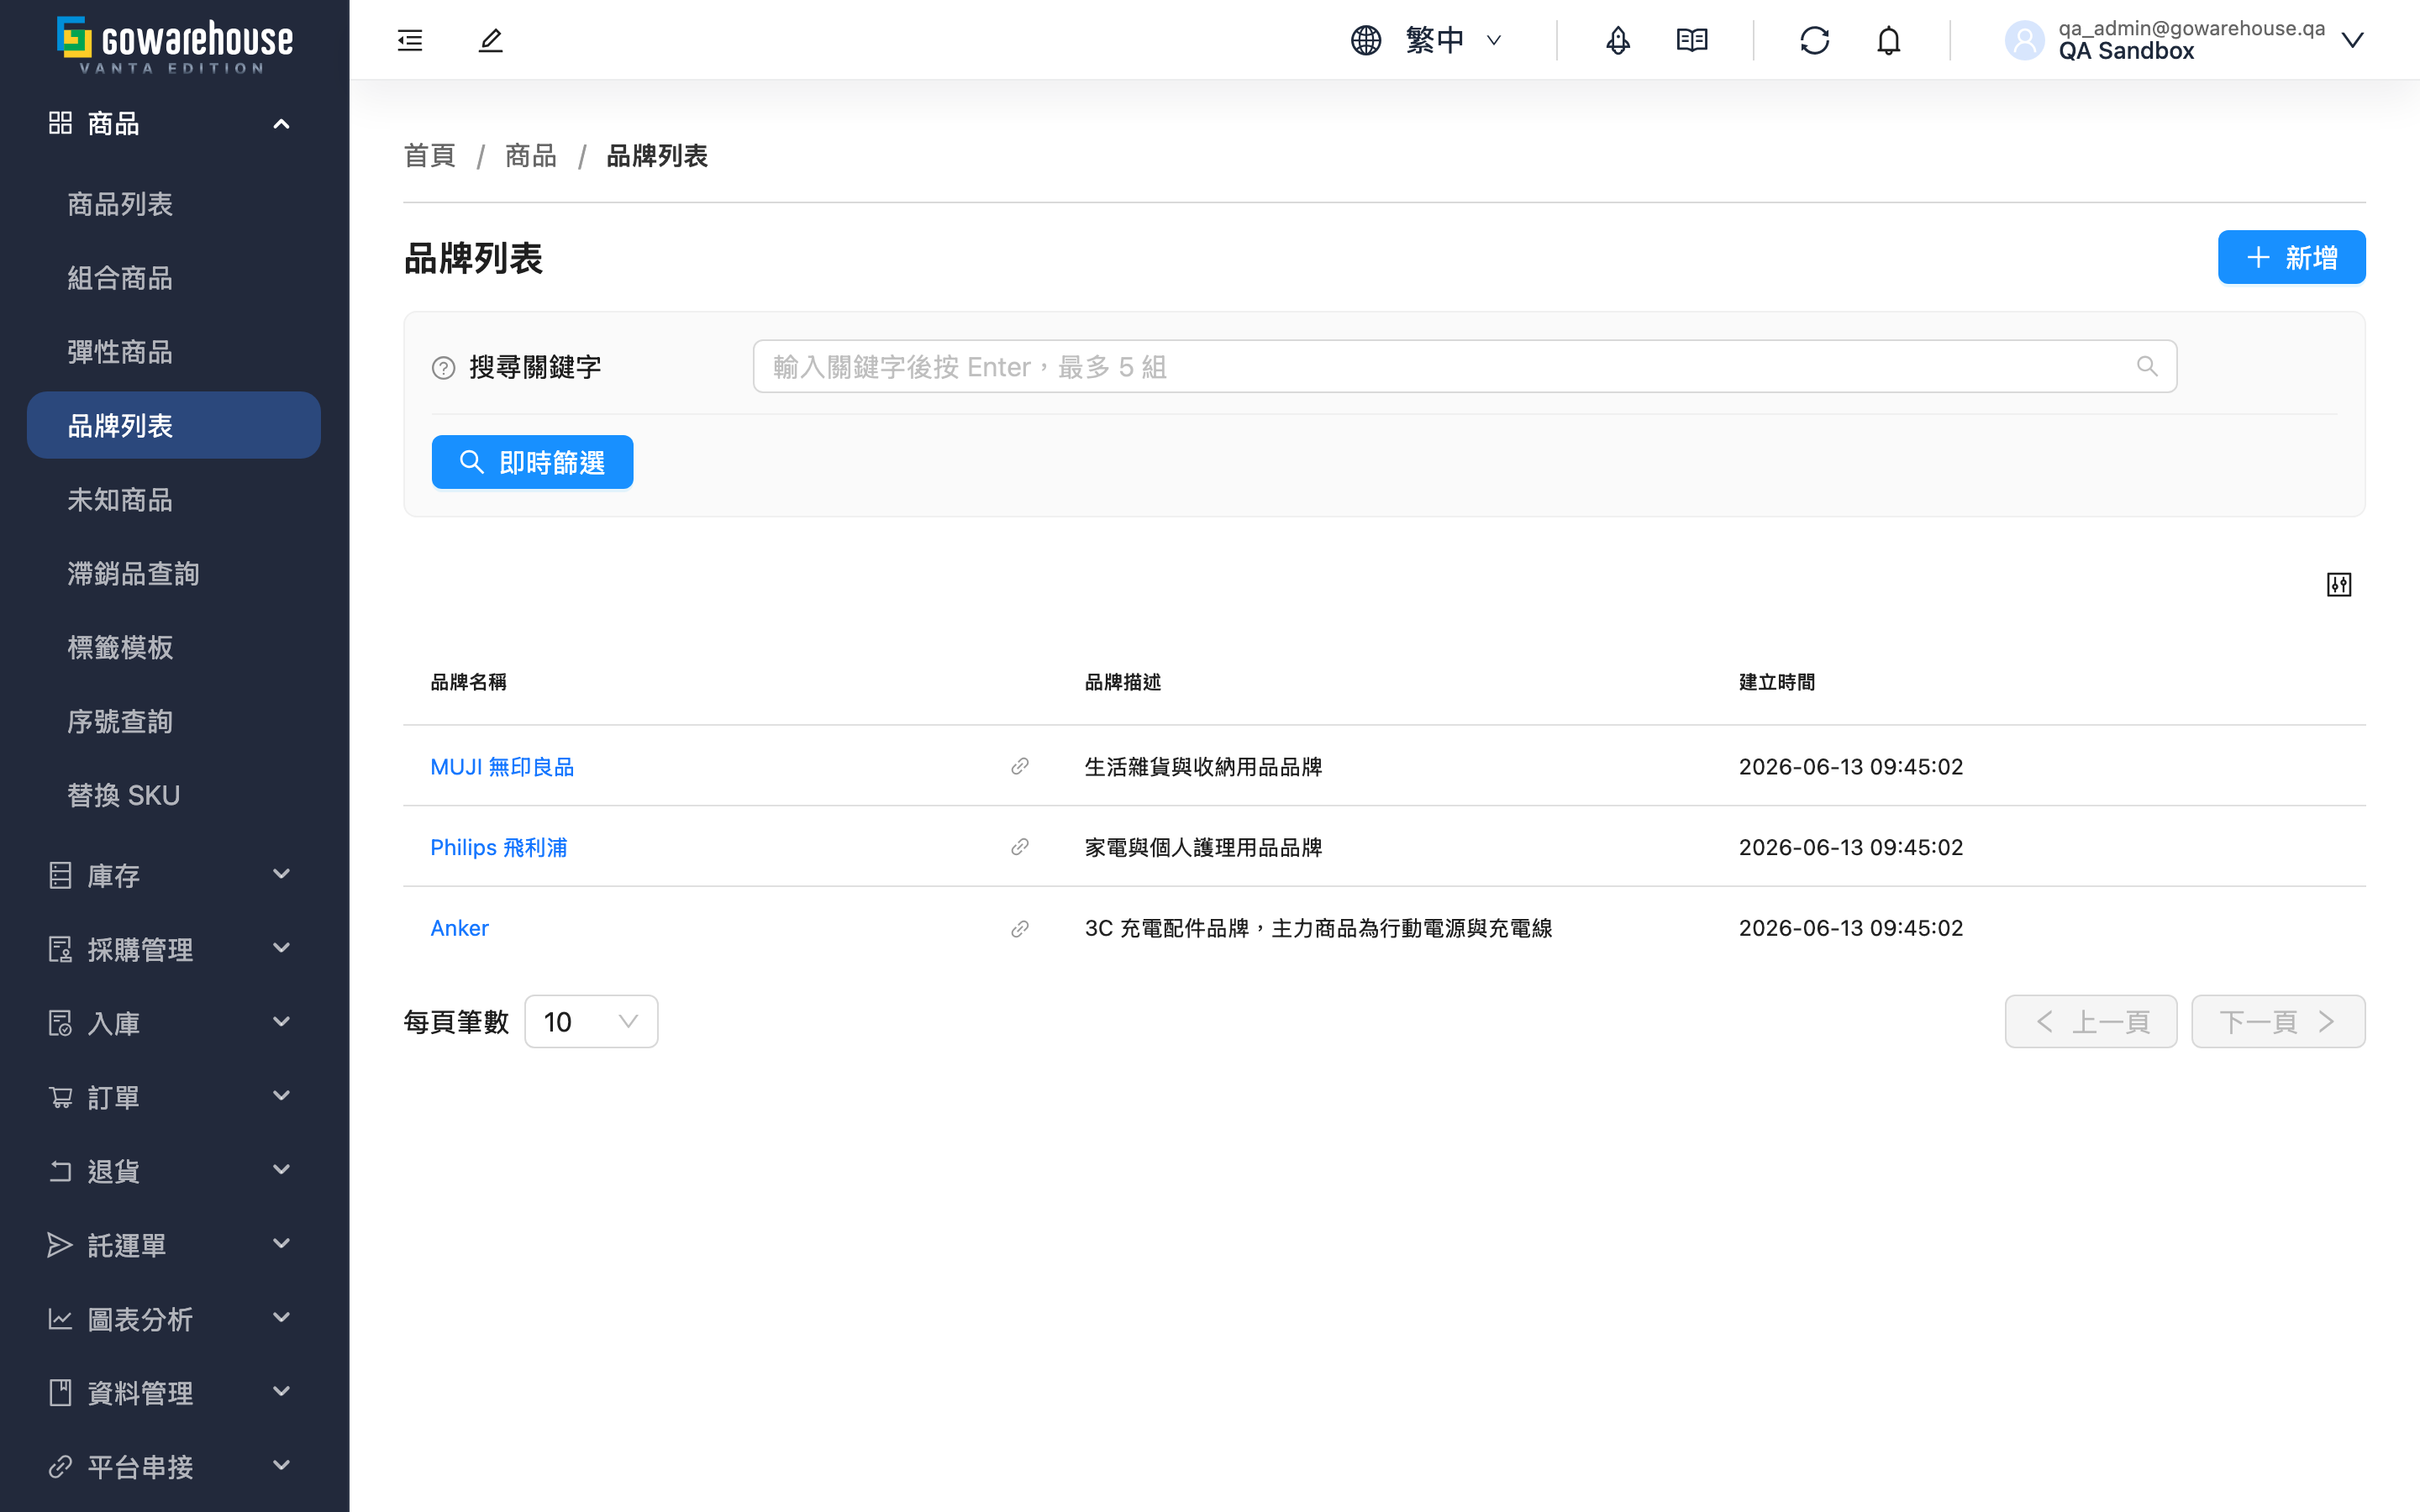This screenshot has width=2420, height=1512.
Task: Click the pencil edit icon in header
Action: pos(490,40)
